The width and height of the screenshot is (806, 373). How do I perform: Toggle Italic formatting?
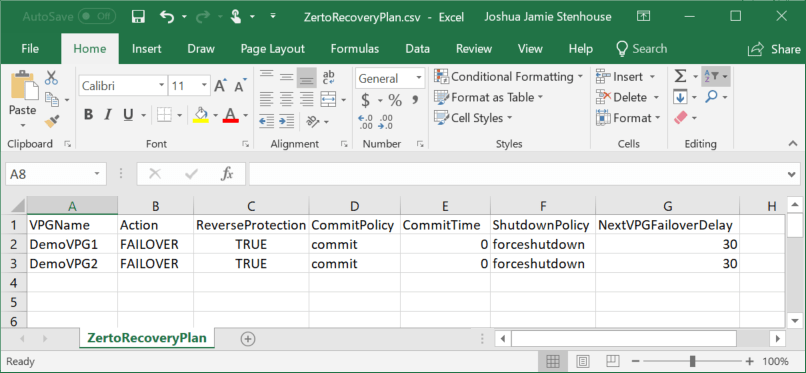pos(108,115)
